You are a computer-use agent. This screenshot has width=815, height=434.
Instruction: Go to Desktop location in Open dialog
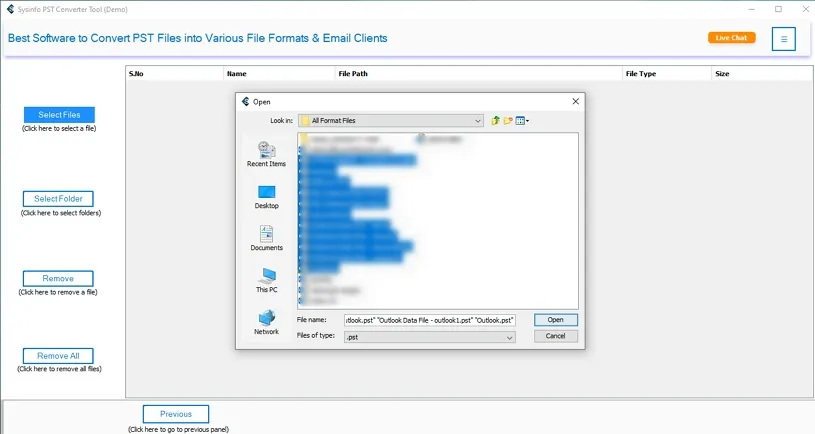click(266, 197)
